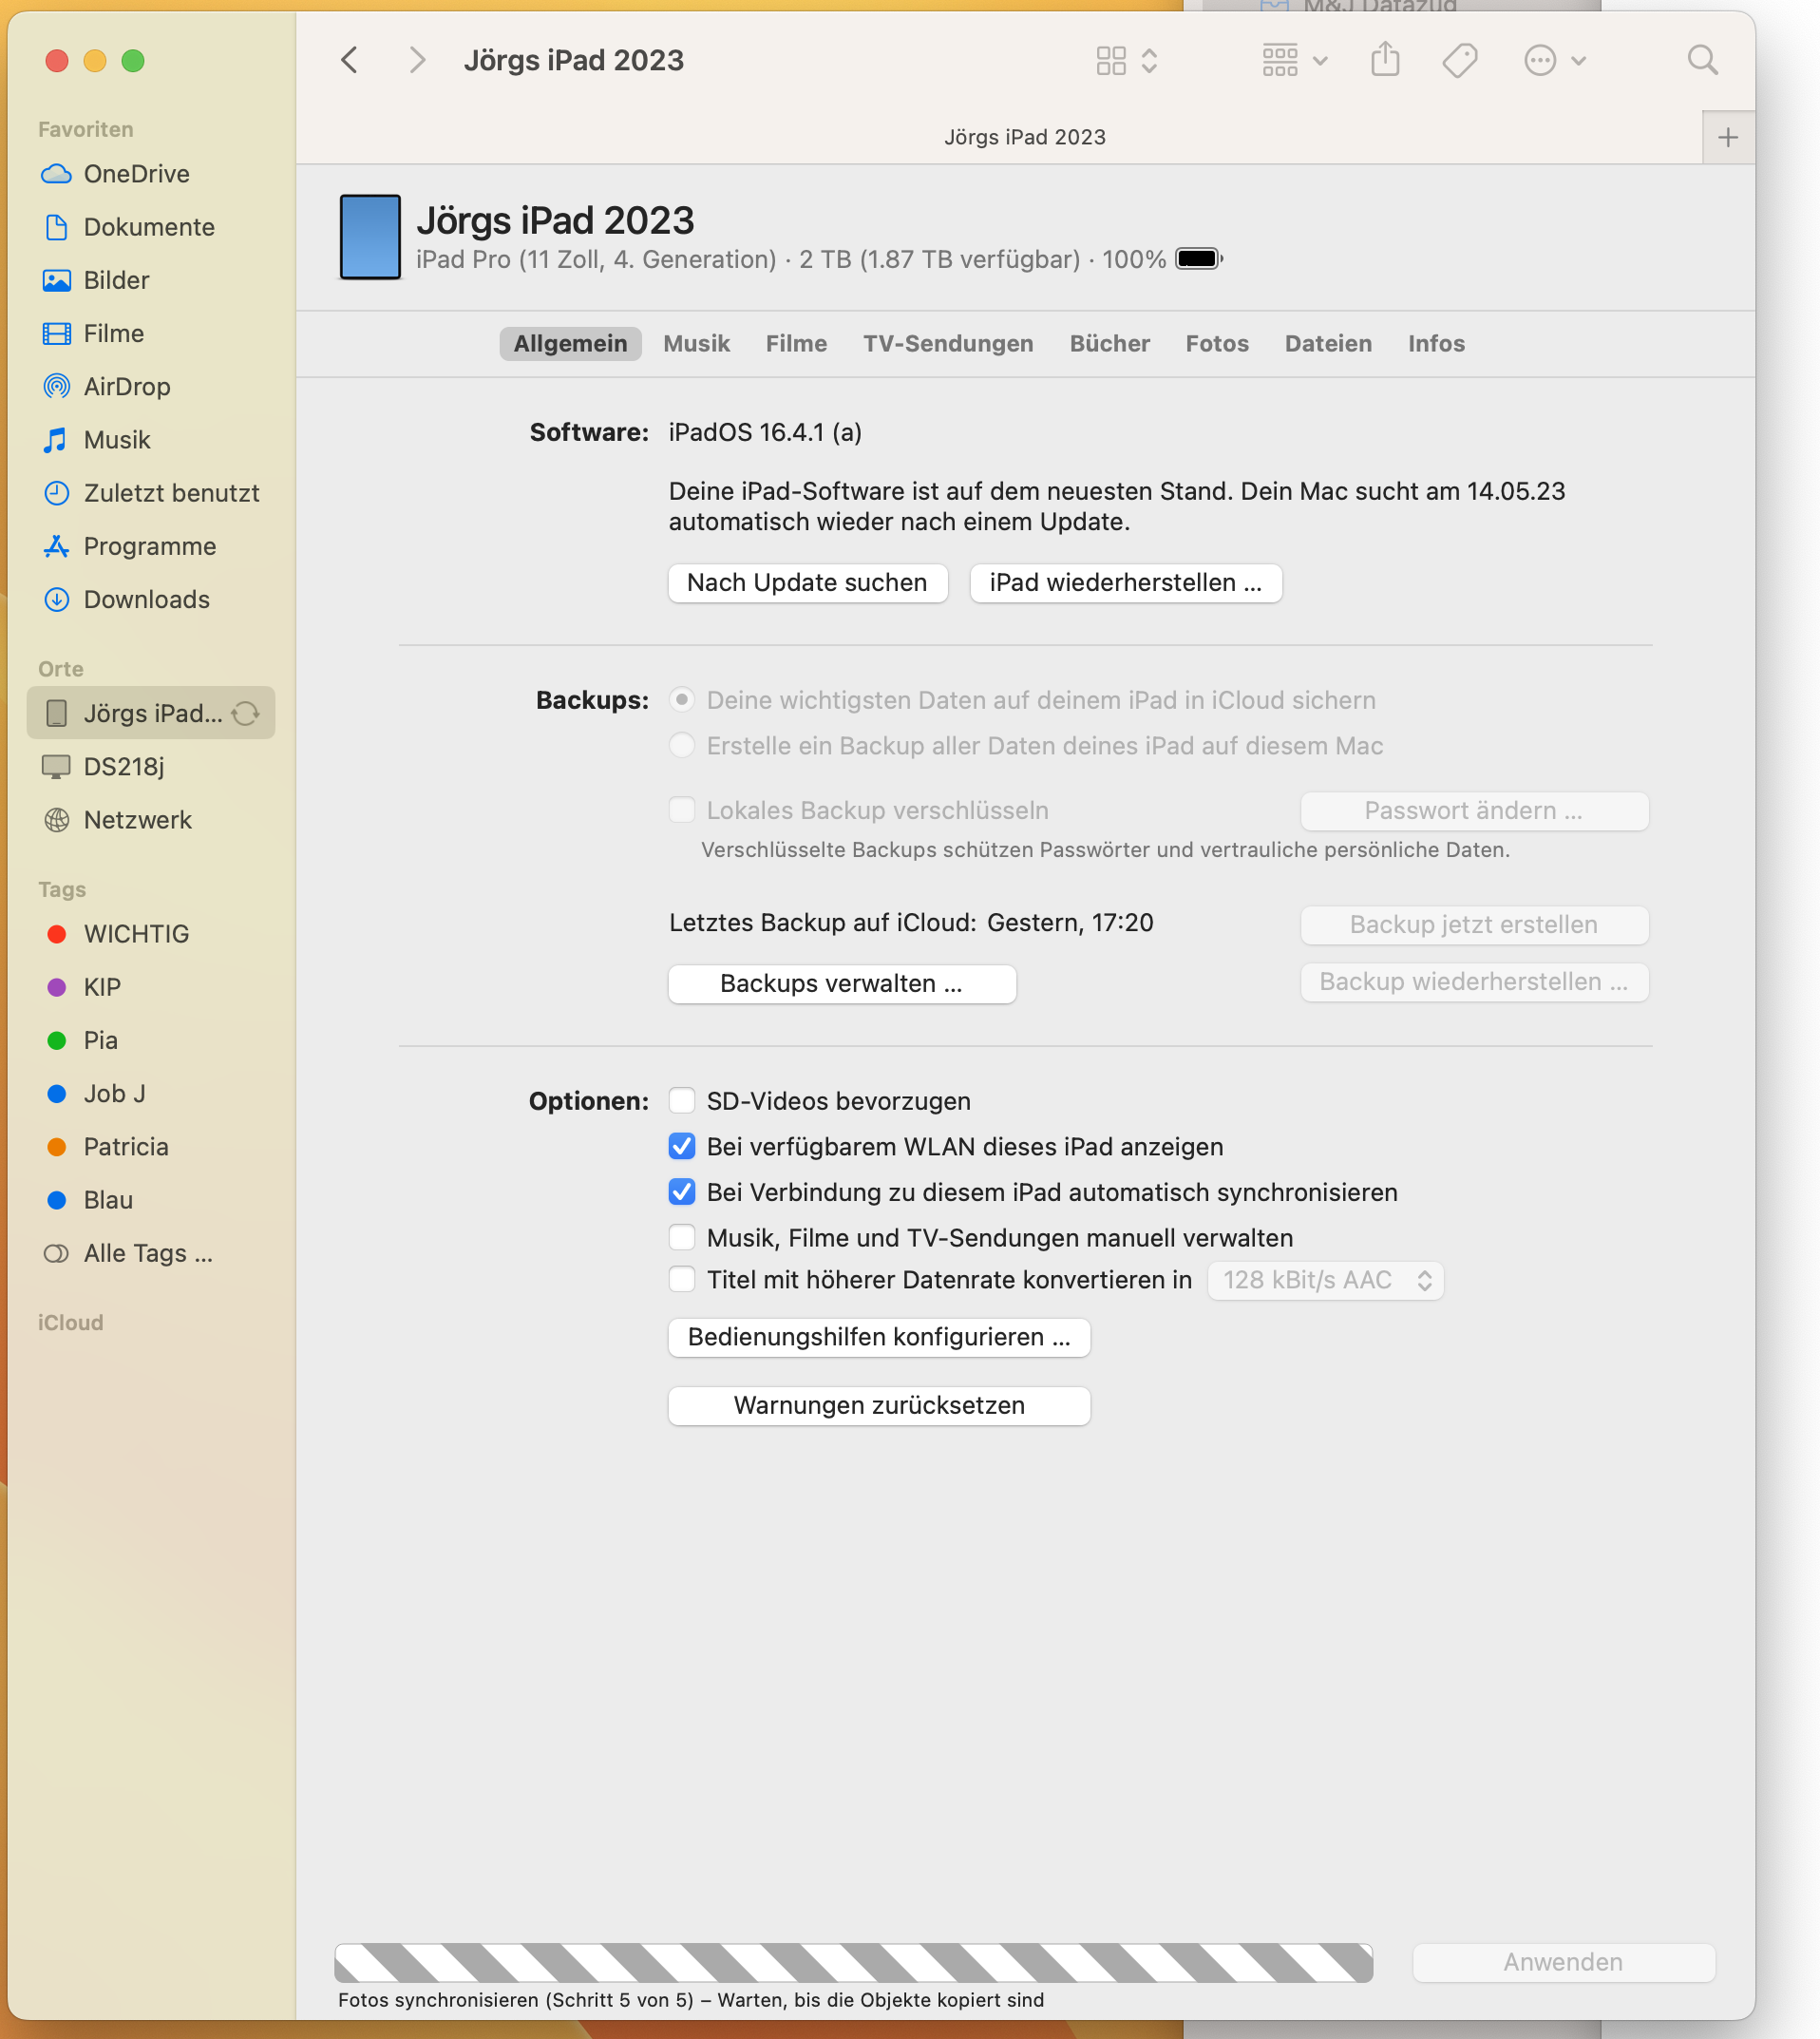
Task: Open Finder search magnifier
Action: (1702, 61)
